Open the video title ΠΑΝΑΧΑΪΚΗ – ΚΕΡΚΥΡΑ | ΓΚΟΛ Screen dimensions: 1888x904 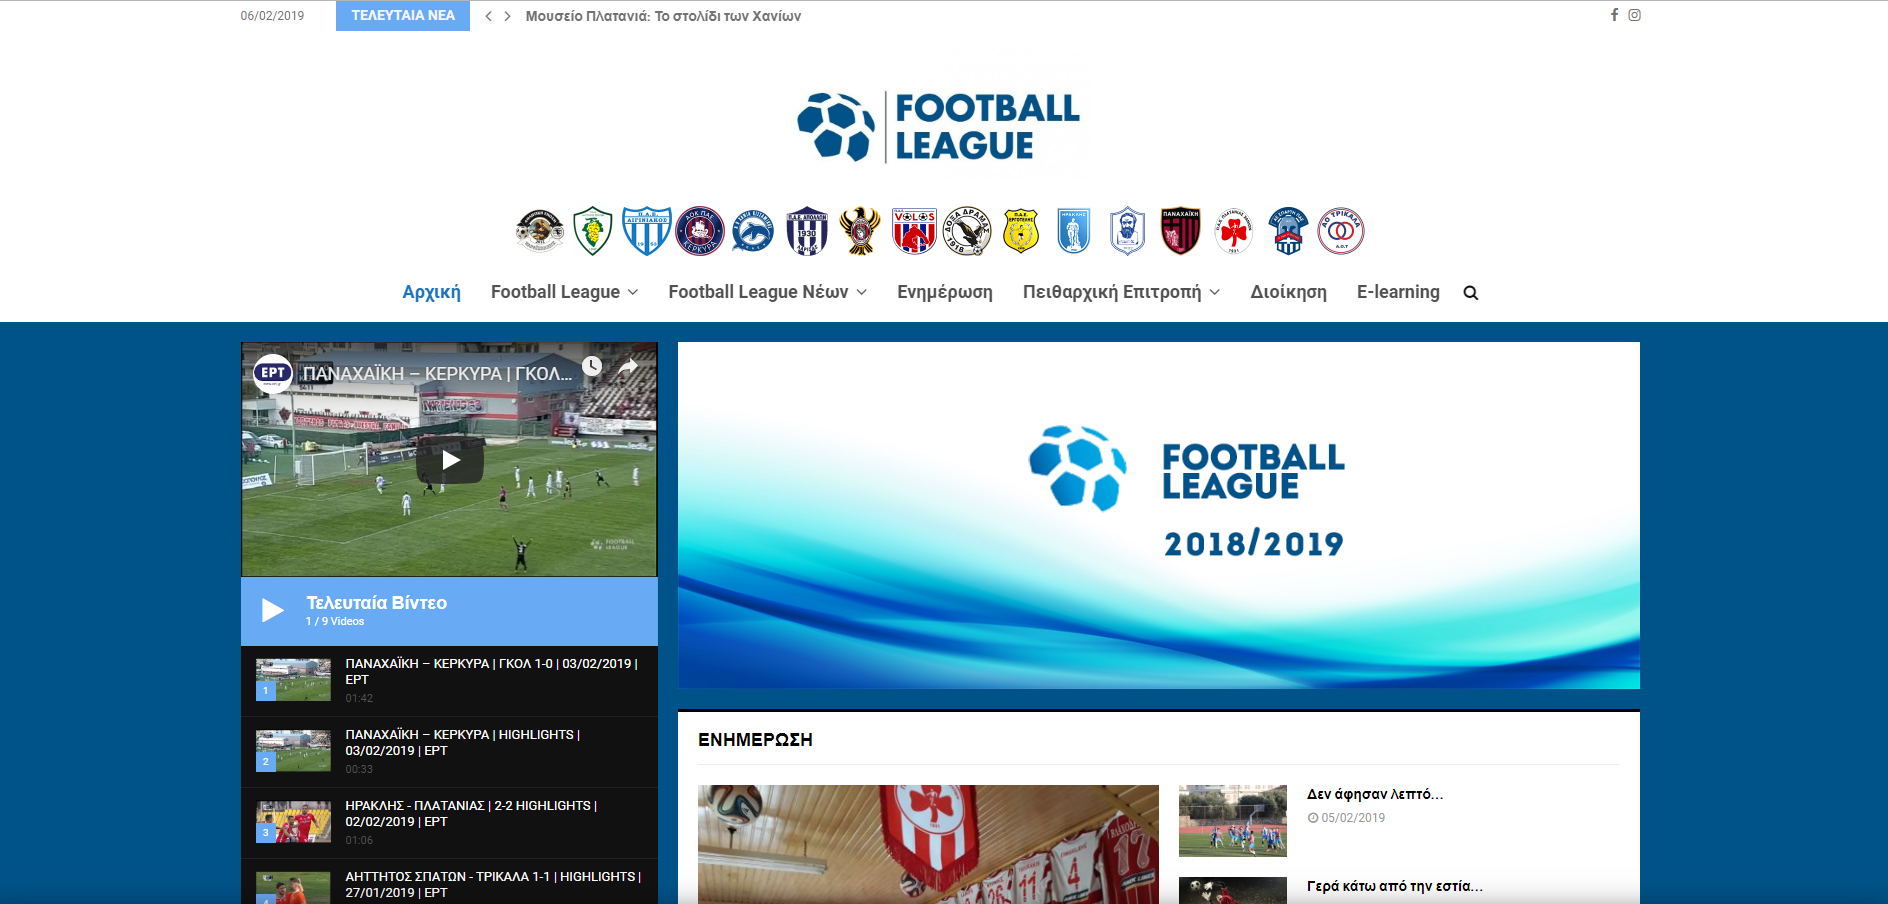pos(438,373)
